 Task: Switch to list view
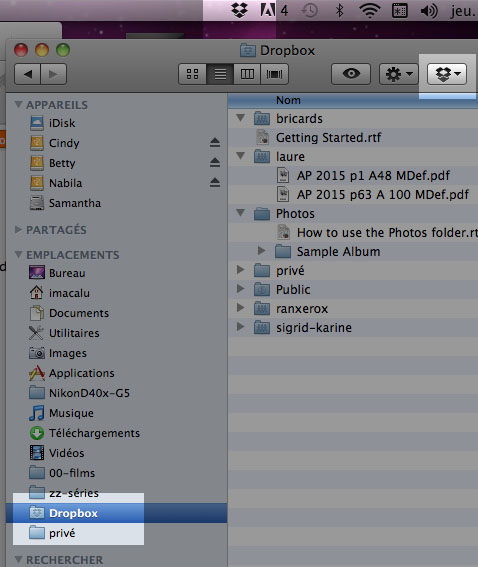tap(220, 74)
